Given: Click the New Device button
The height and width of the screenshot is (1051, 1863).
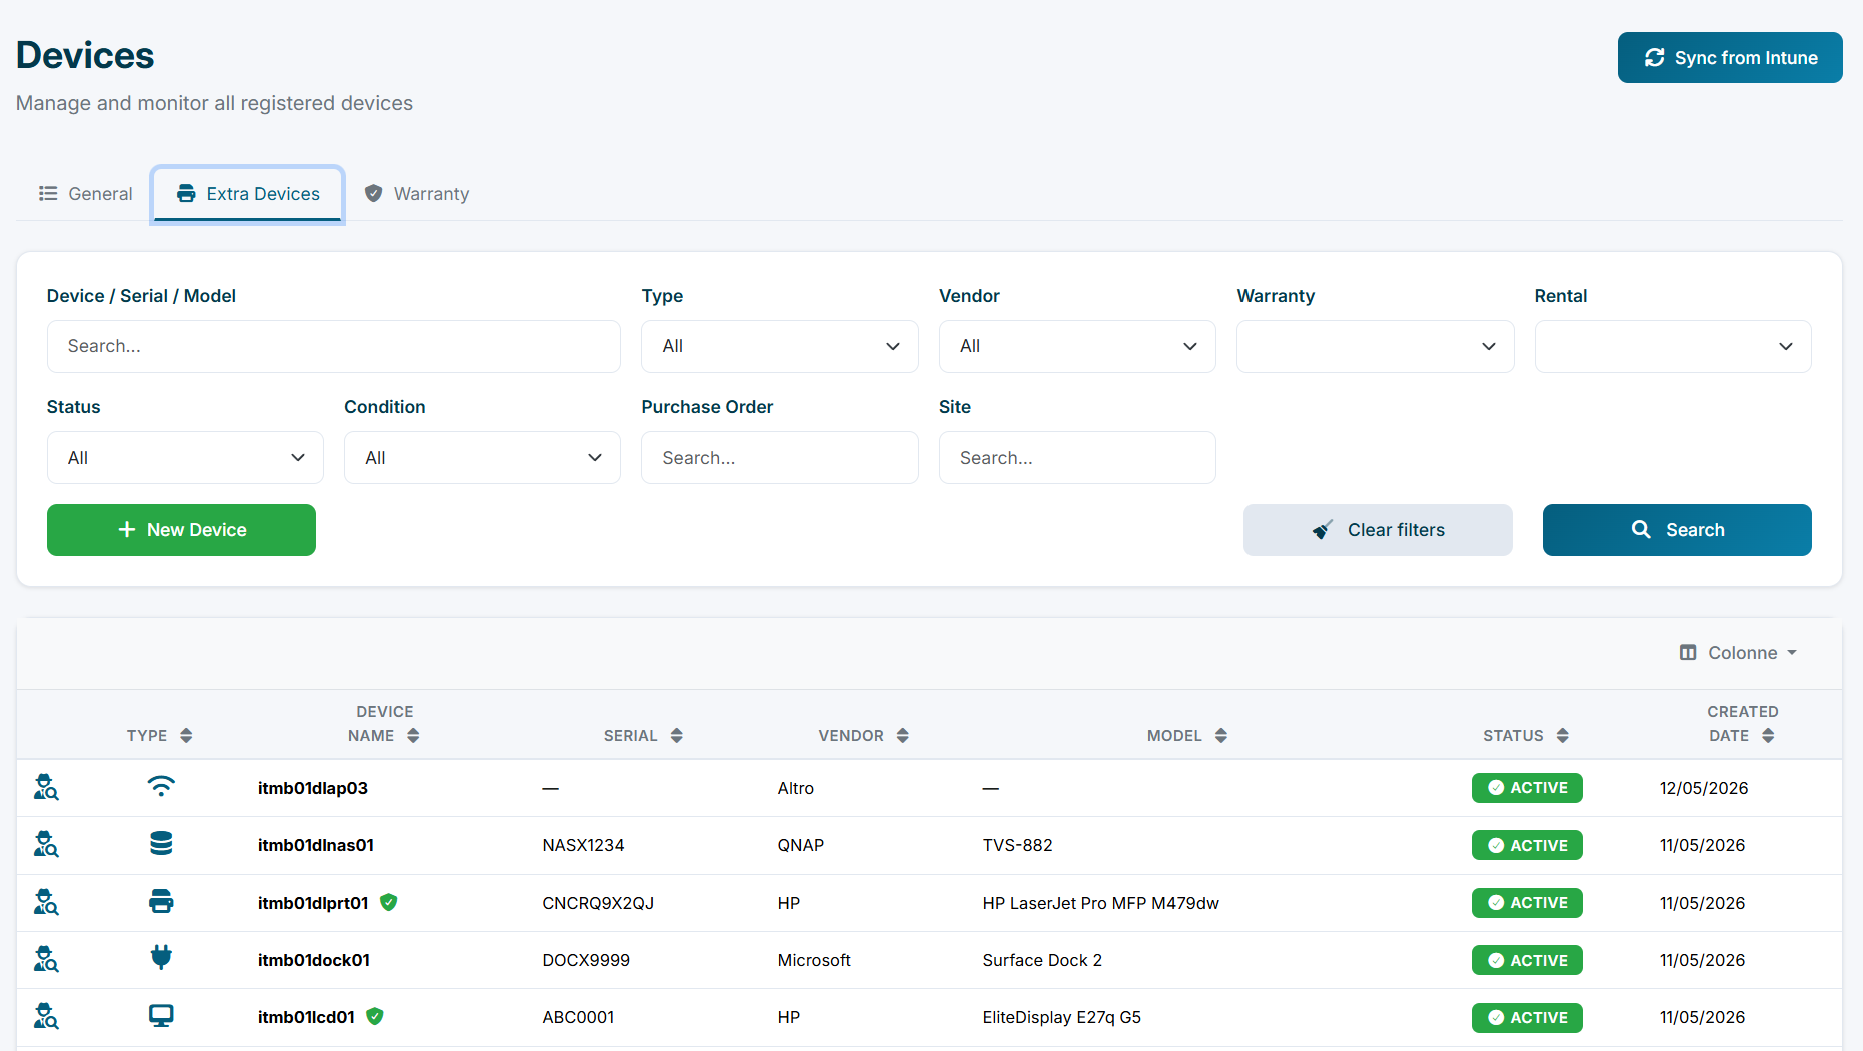Looking at the screenshot, I should pos(181,529).
